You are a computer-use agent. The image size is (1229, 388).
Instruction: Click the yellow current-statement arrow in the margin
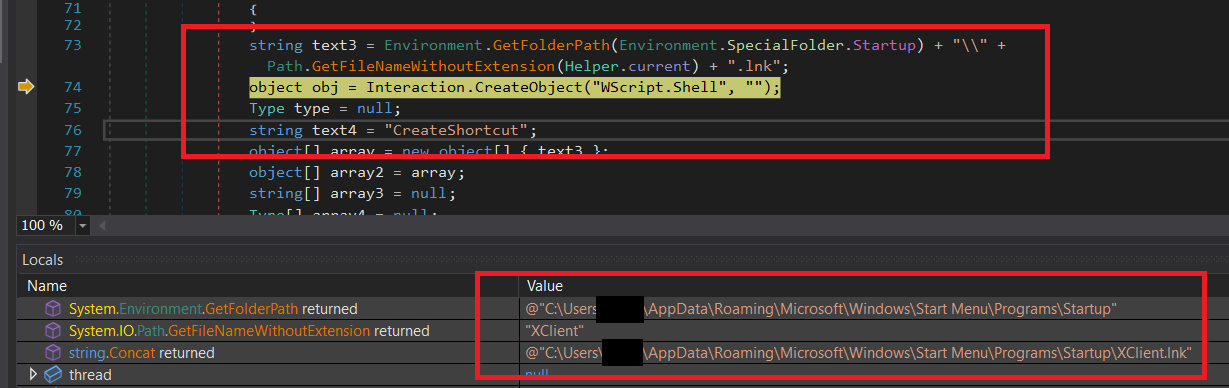pyautogui.click(x=26, y=87)
